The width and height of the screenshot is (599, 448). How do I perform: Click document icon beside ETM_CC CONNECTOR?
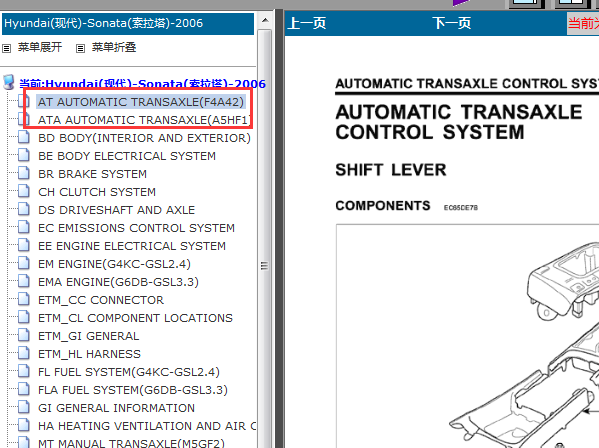tap(24, 299)
